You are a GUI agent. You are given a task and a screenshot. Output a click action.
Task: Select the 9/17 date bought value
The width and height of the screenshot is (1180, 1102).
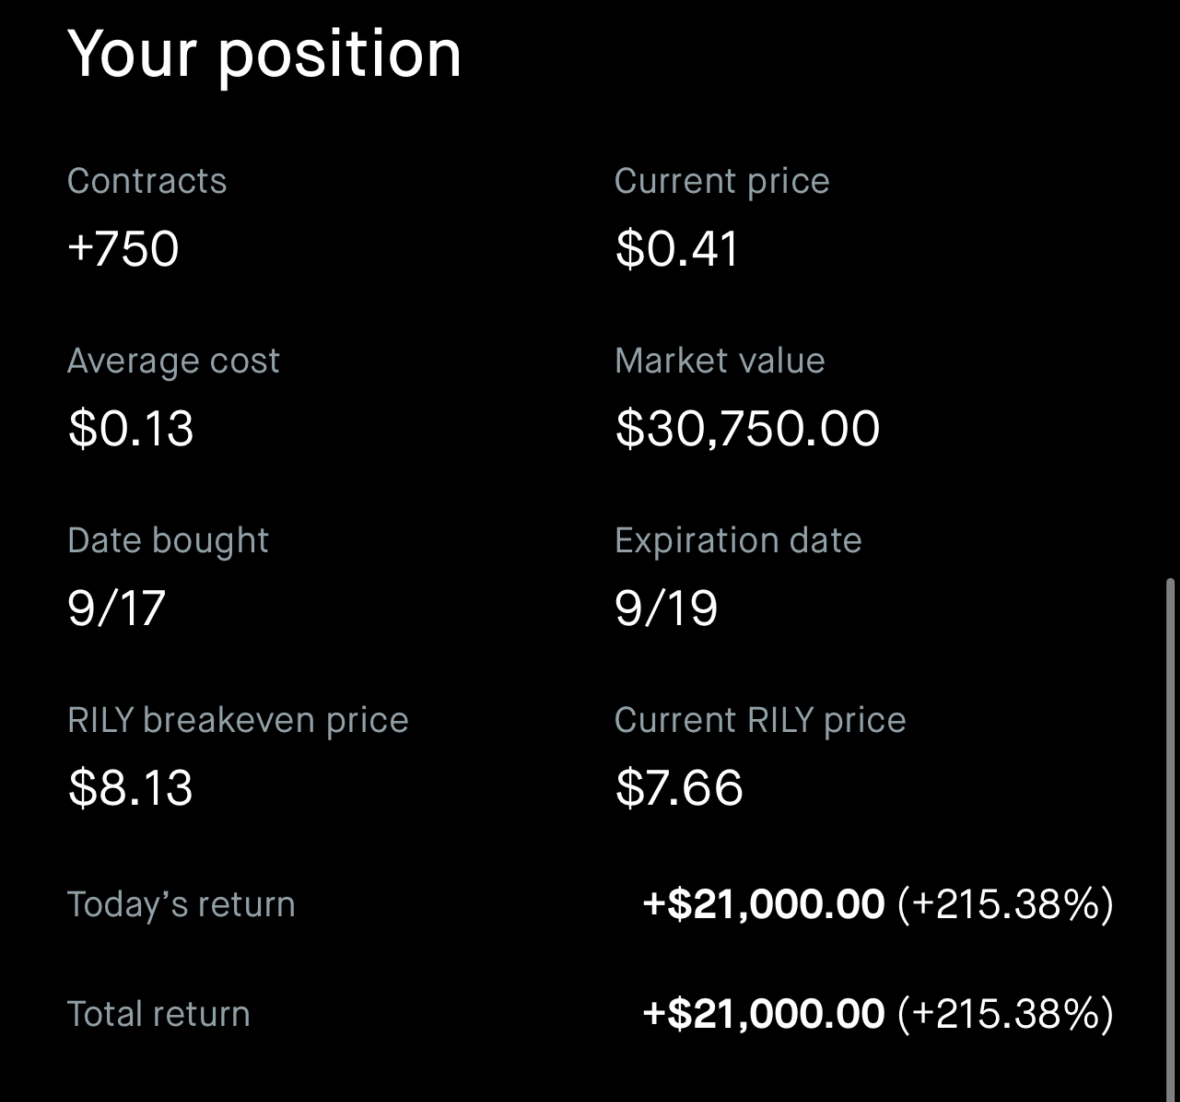(x=116, y=608)
